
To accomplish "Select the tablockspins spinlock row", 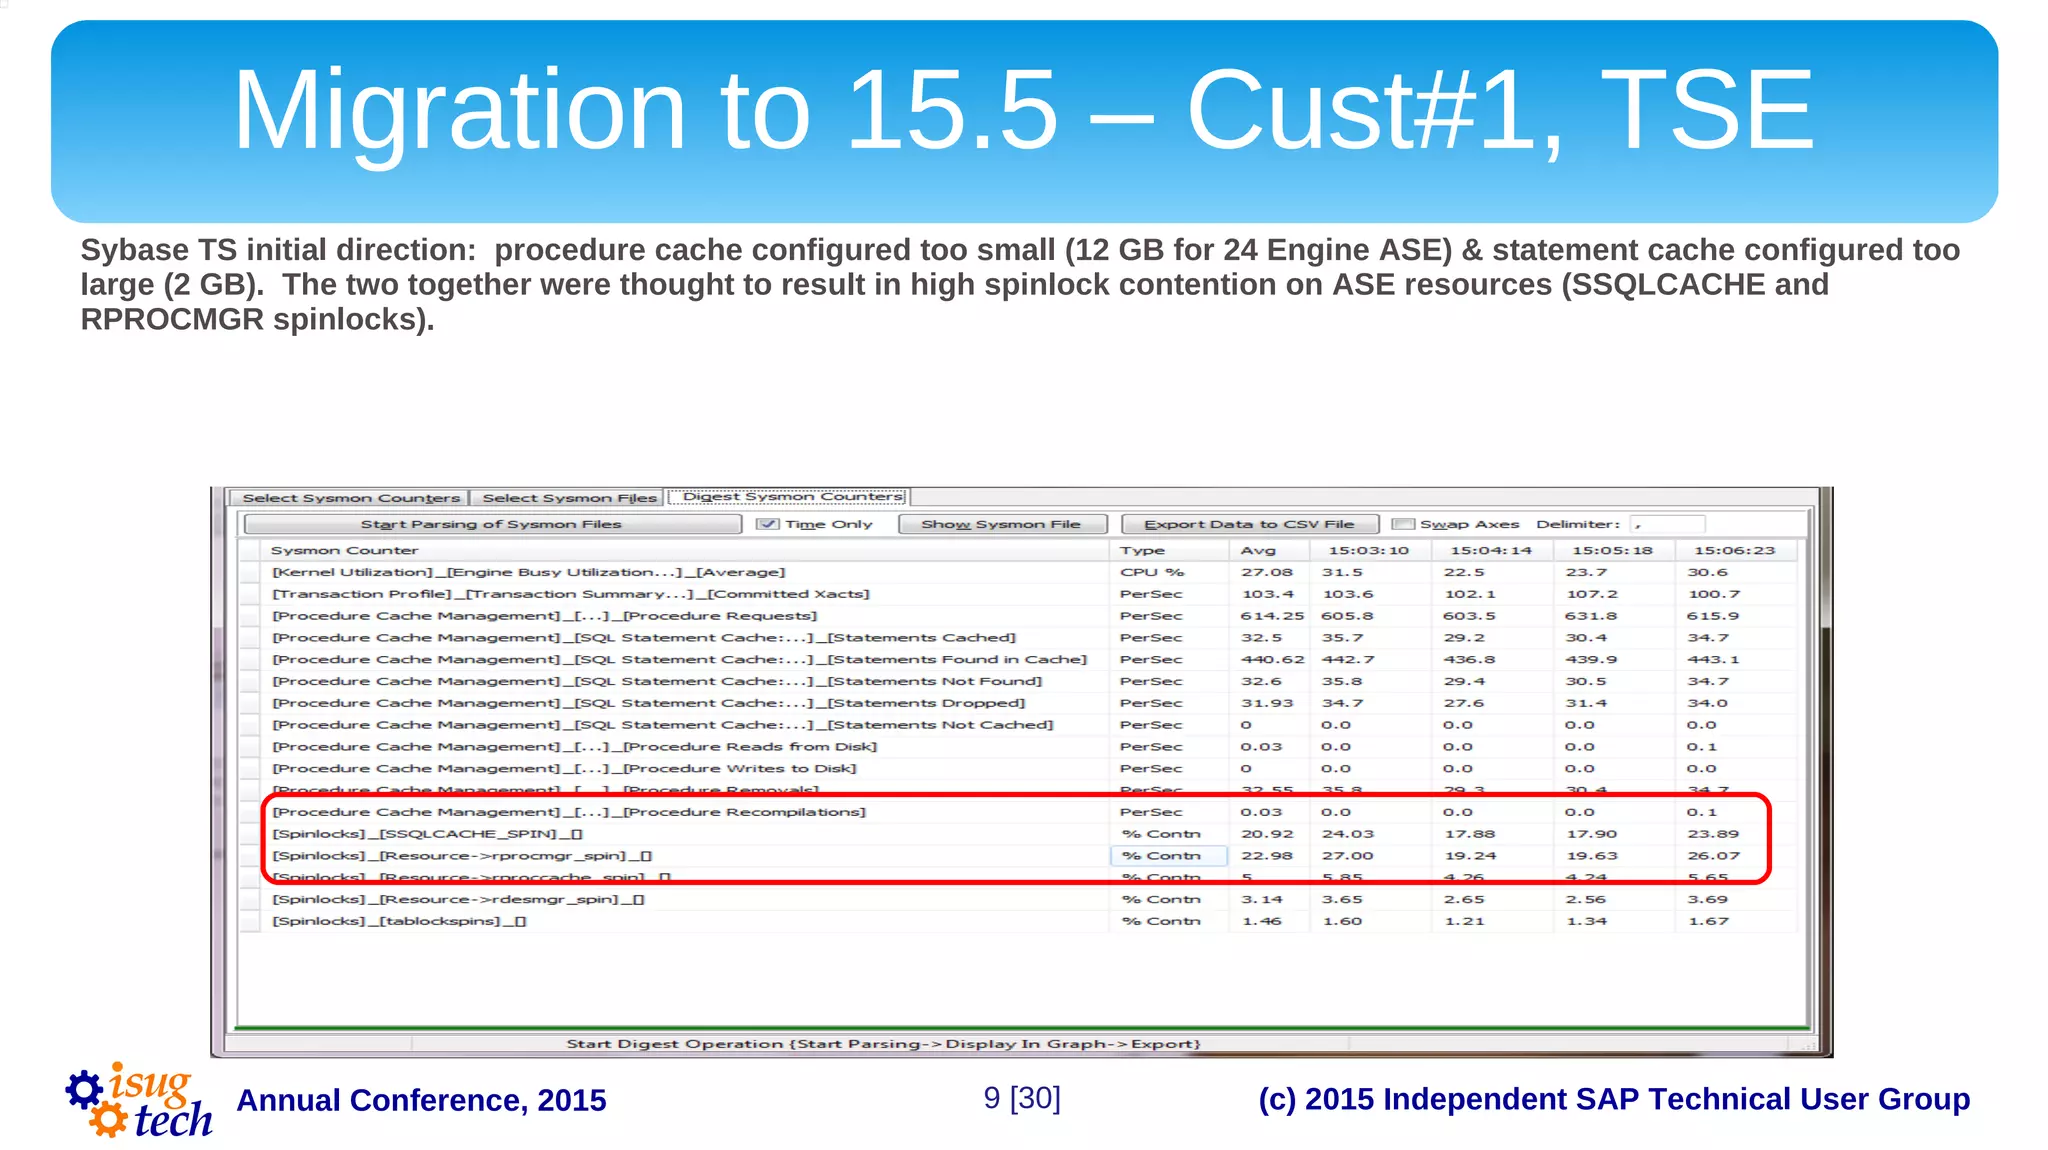I will pos(1018,921).
